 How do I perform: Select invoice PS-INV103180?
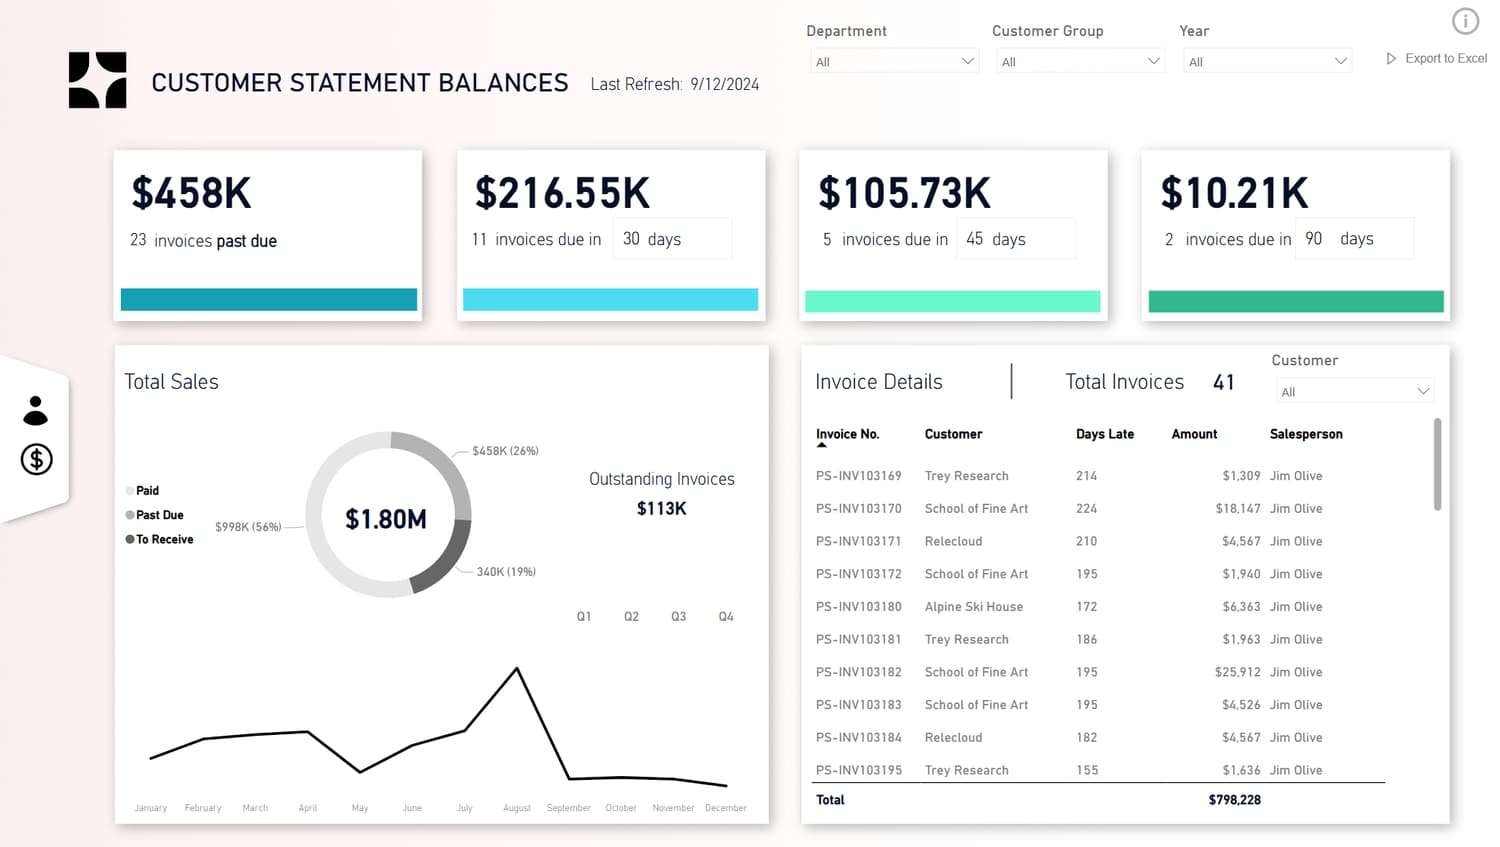(x=859, y=607)
